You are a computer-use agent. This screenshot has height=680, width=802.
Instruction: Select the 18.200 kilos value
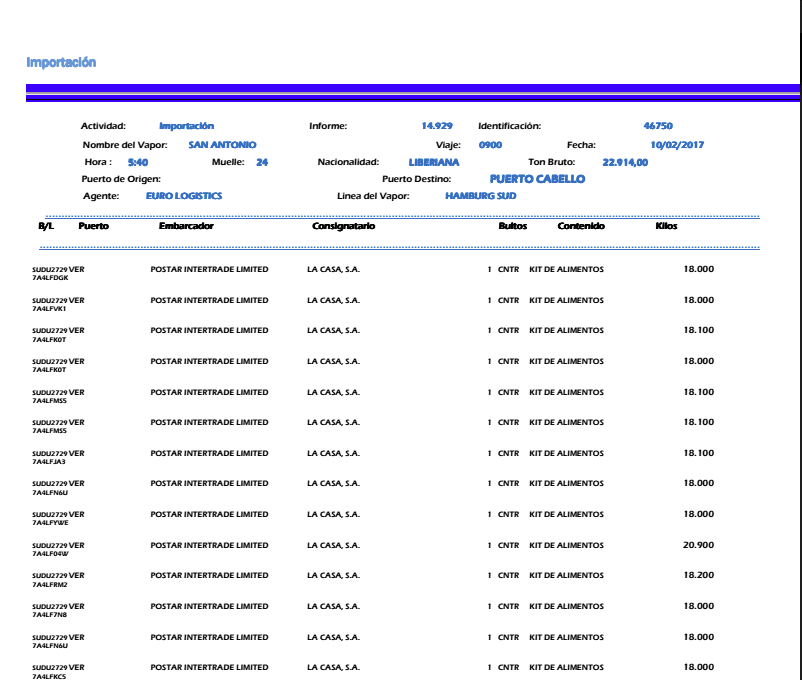(x=698, y=576)
